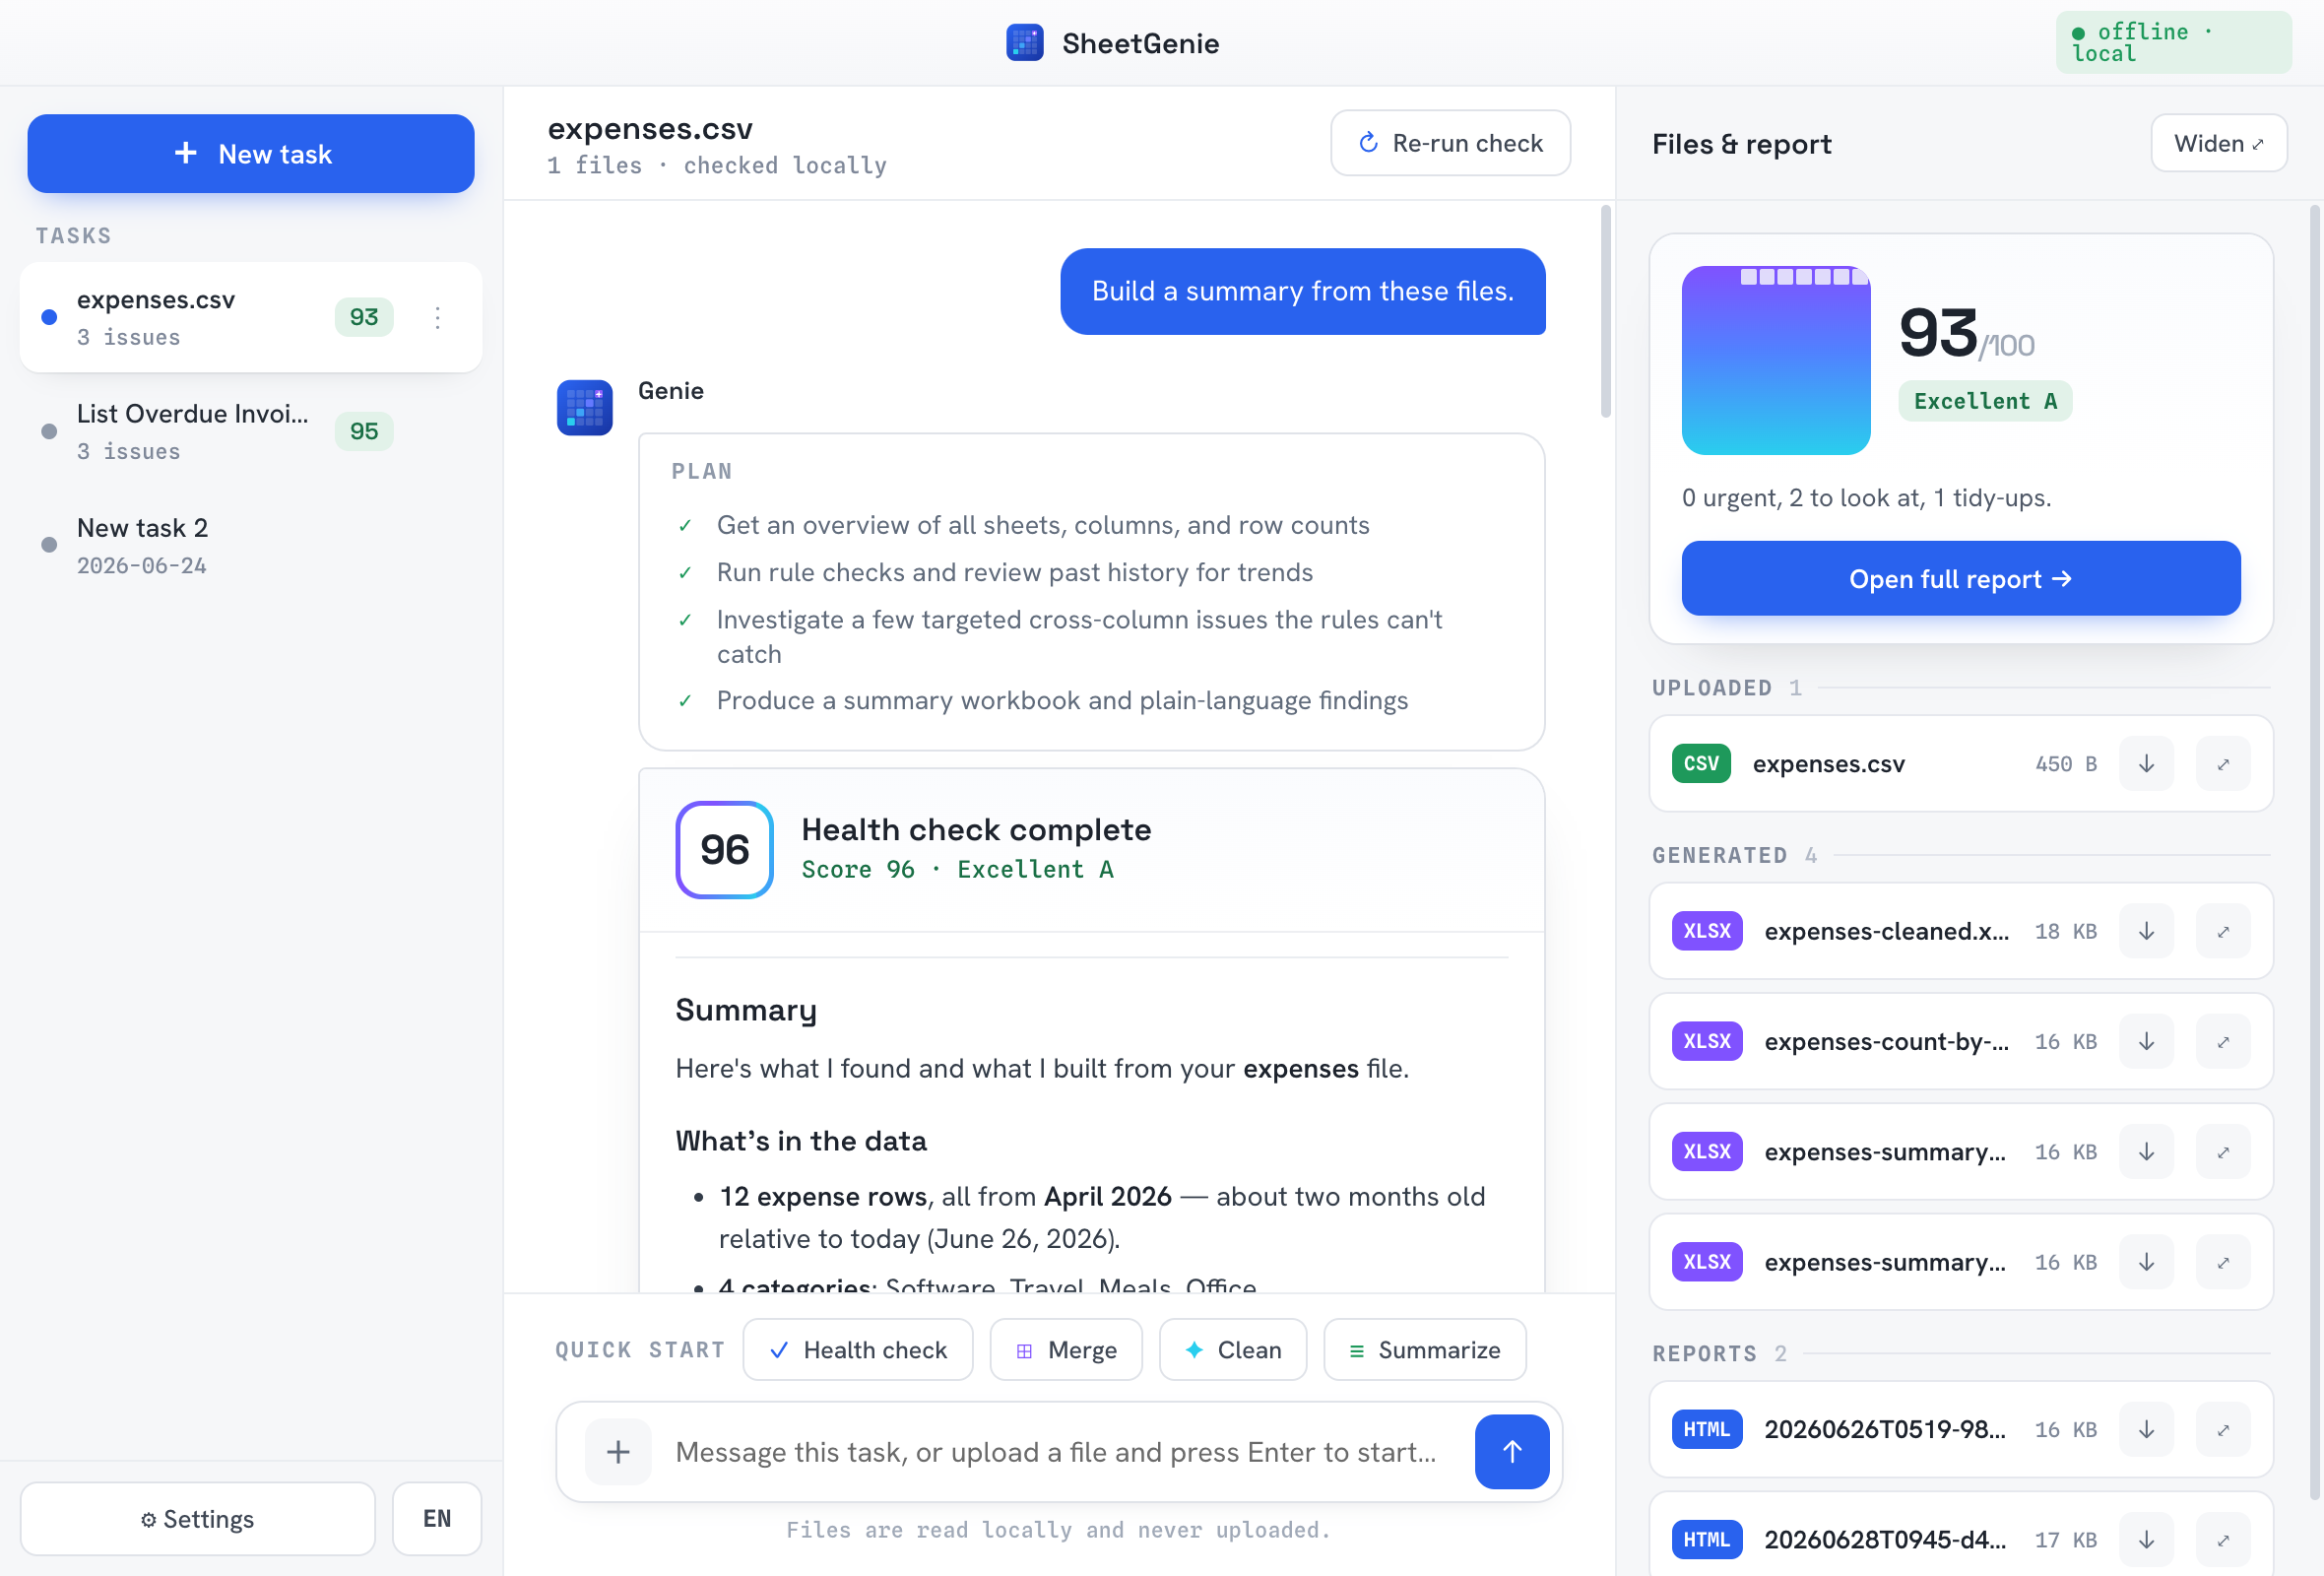Image resolution: width=2324 pixels, height=1576 pixels.
Task: Open the EN language selector
Action: [437, 1518]
